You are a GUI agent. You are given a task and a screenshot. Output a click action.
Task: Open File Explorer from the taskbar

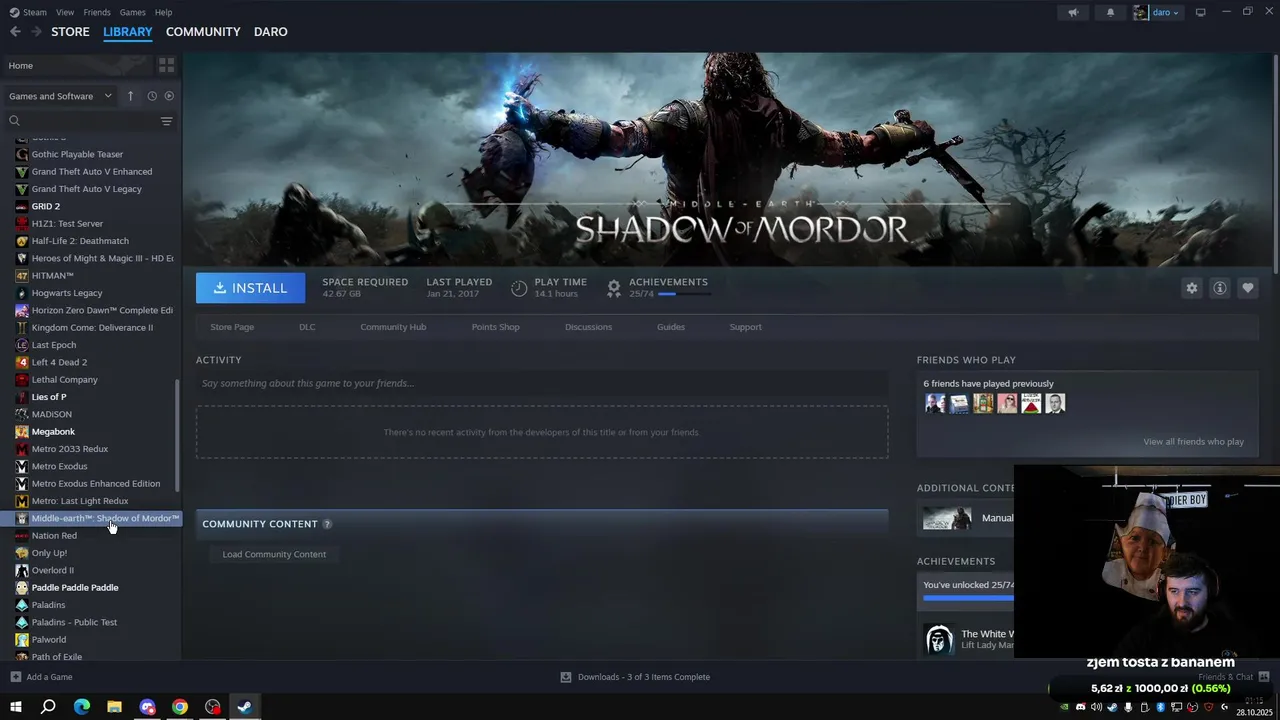click(115, 707)
